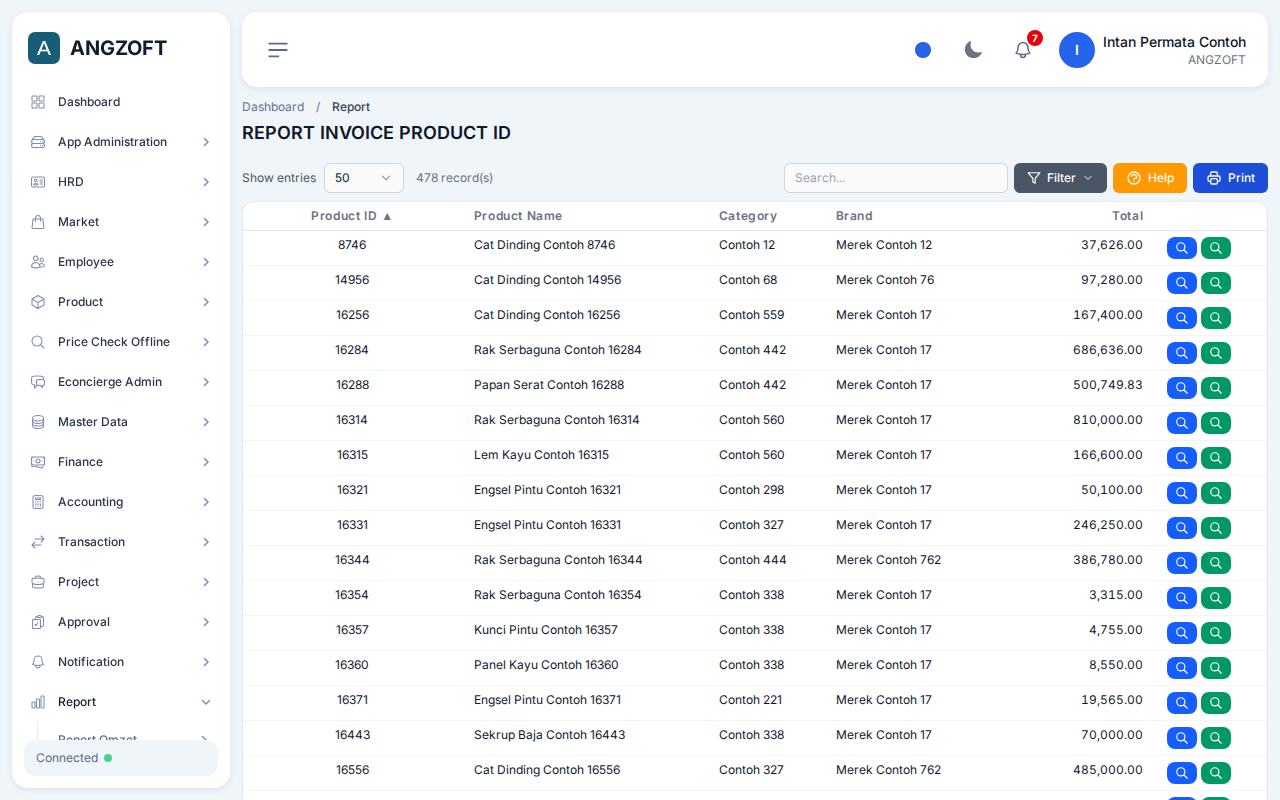This screenshot has width=1280, height=800.
Task: Open the Accounting sidebar menu
Action: click(x=121, y=502)
